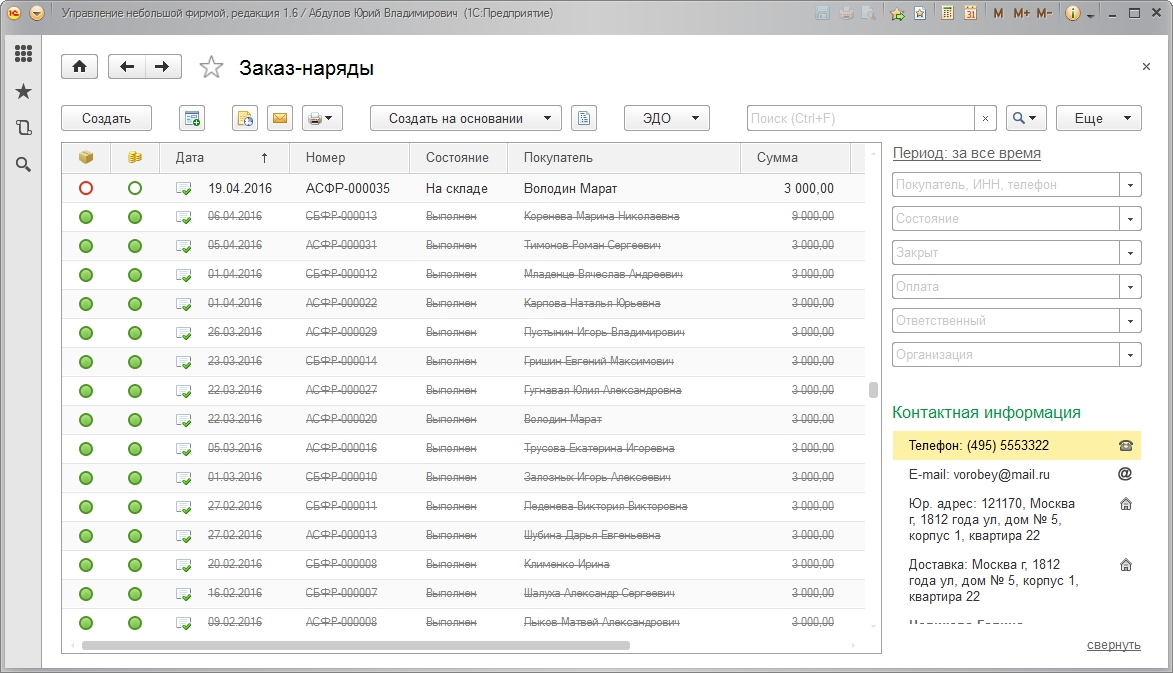Click the M memory button in title bar
Image resolution: width=1173 pixels, height=673 pixels.
pos(998,13)
